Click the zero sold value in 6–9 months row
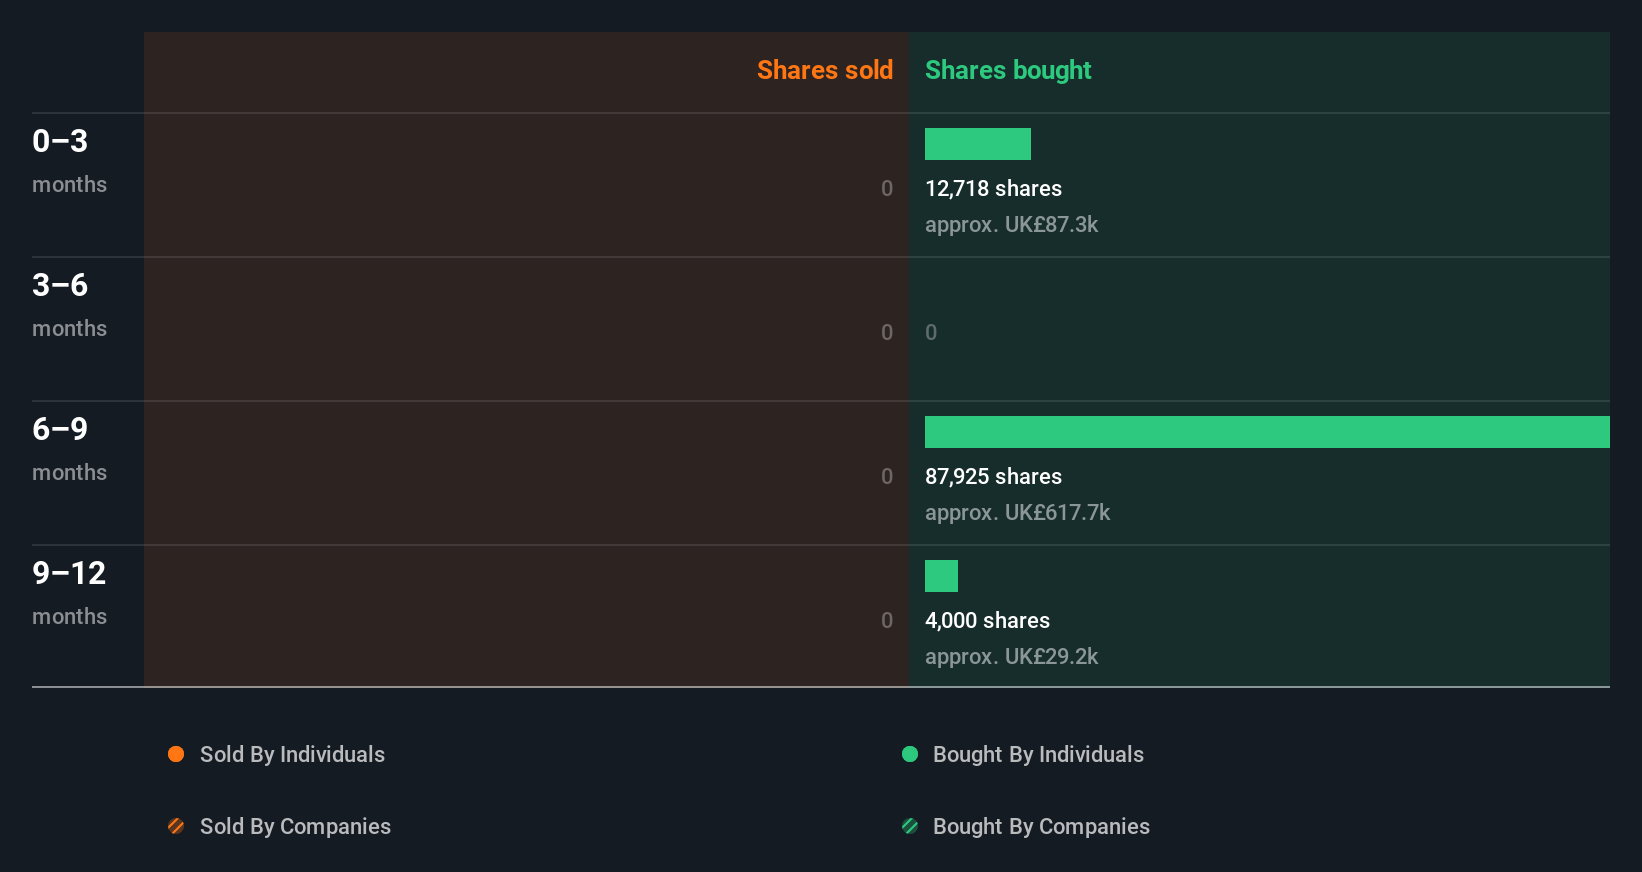The width and height of the screenshot is (1642, 872). pos(887,477)
